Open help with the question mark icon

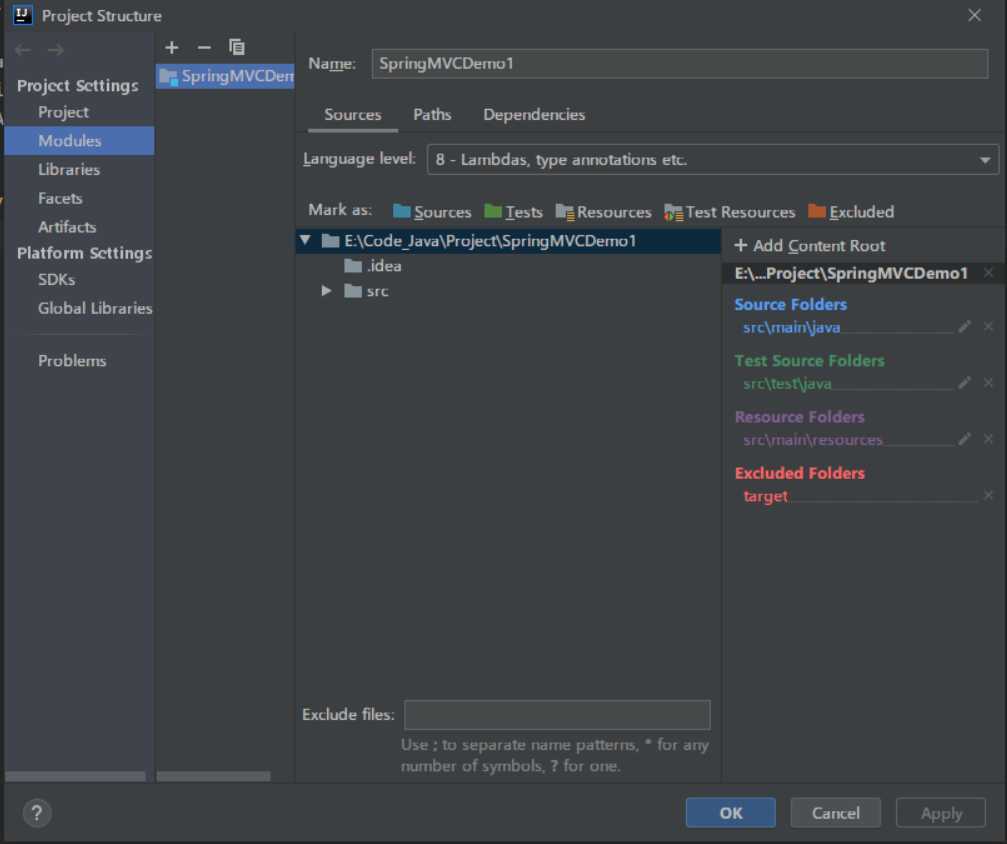tap(37, 813)
